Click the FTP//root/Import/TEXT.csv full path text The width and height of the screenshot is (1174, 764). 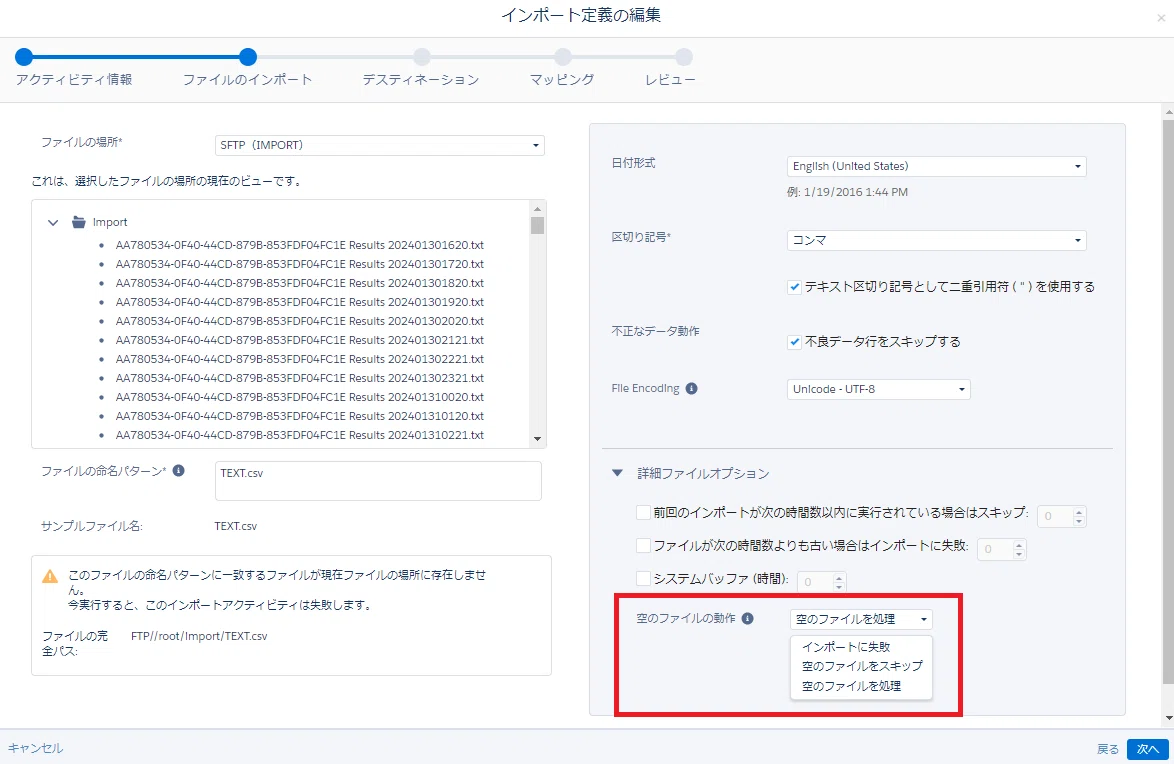[x=199, y=636]
